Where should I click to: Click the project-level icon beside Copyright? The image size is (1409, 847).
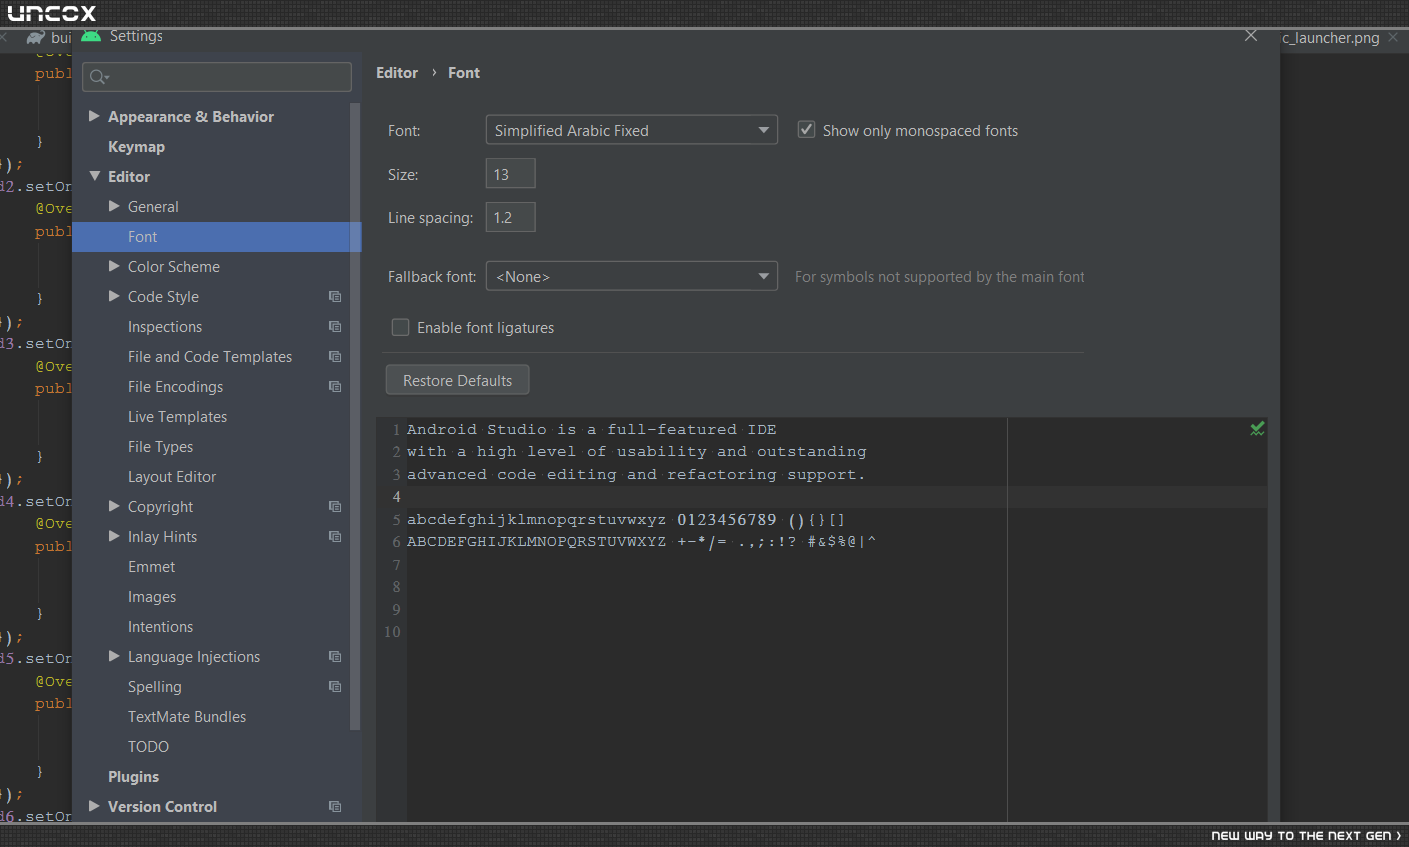pyautogui.click(x=335, y=507)
